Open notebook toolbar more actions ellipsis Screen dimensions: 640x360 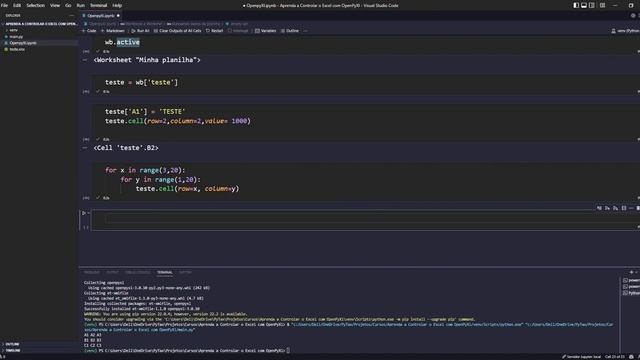[305, 31]
